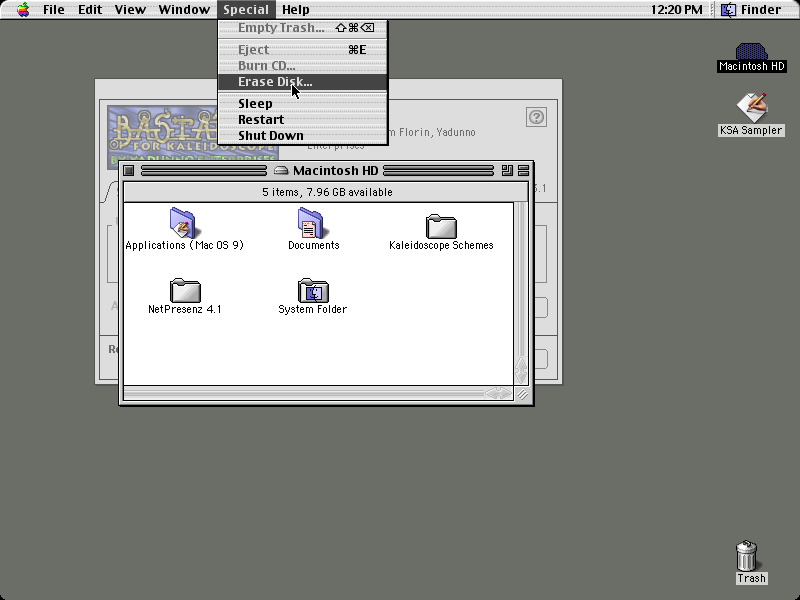
Task: Click the '5 items, 7.96 GB available' status text
Action: (327, 192)
